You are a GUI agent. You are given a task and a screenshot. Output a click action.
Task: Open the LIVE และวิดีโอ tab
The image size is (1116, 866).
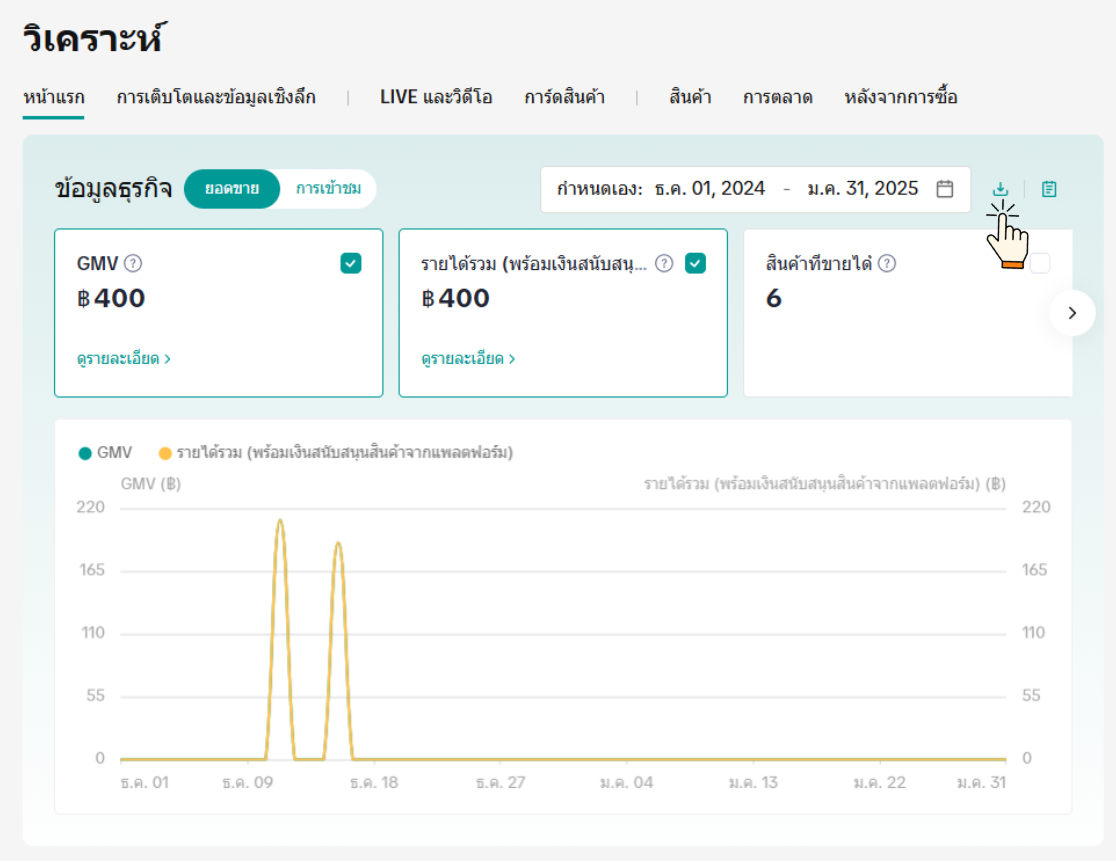point(436,97)
